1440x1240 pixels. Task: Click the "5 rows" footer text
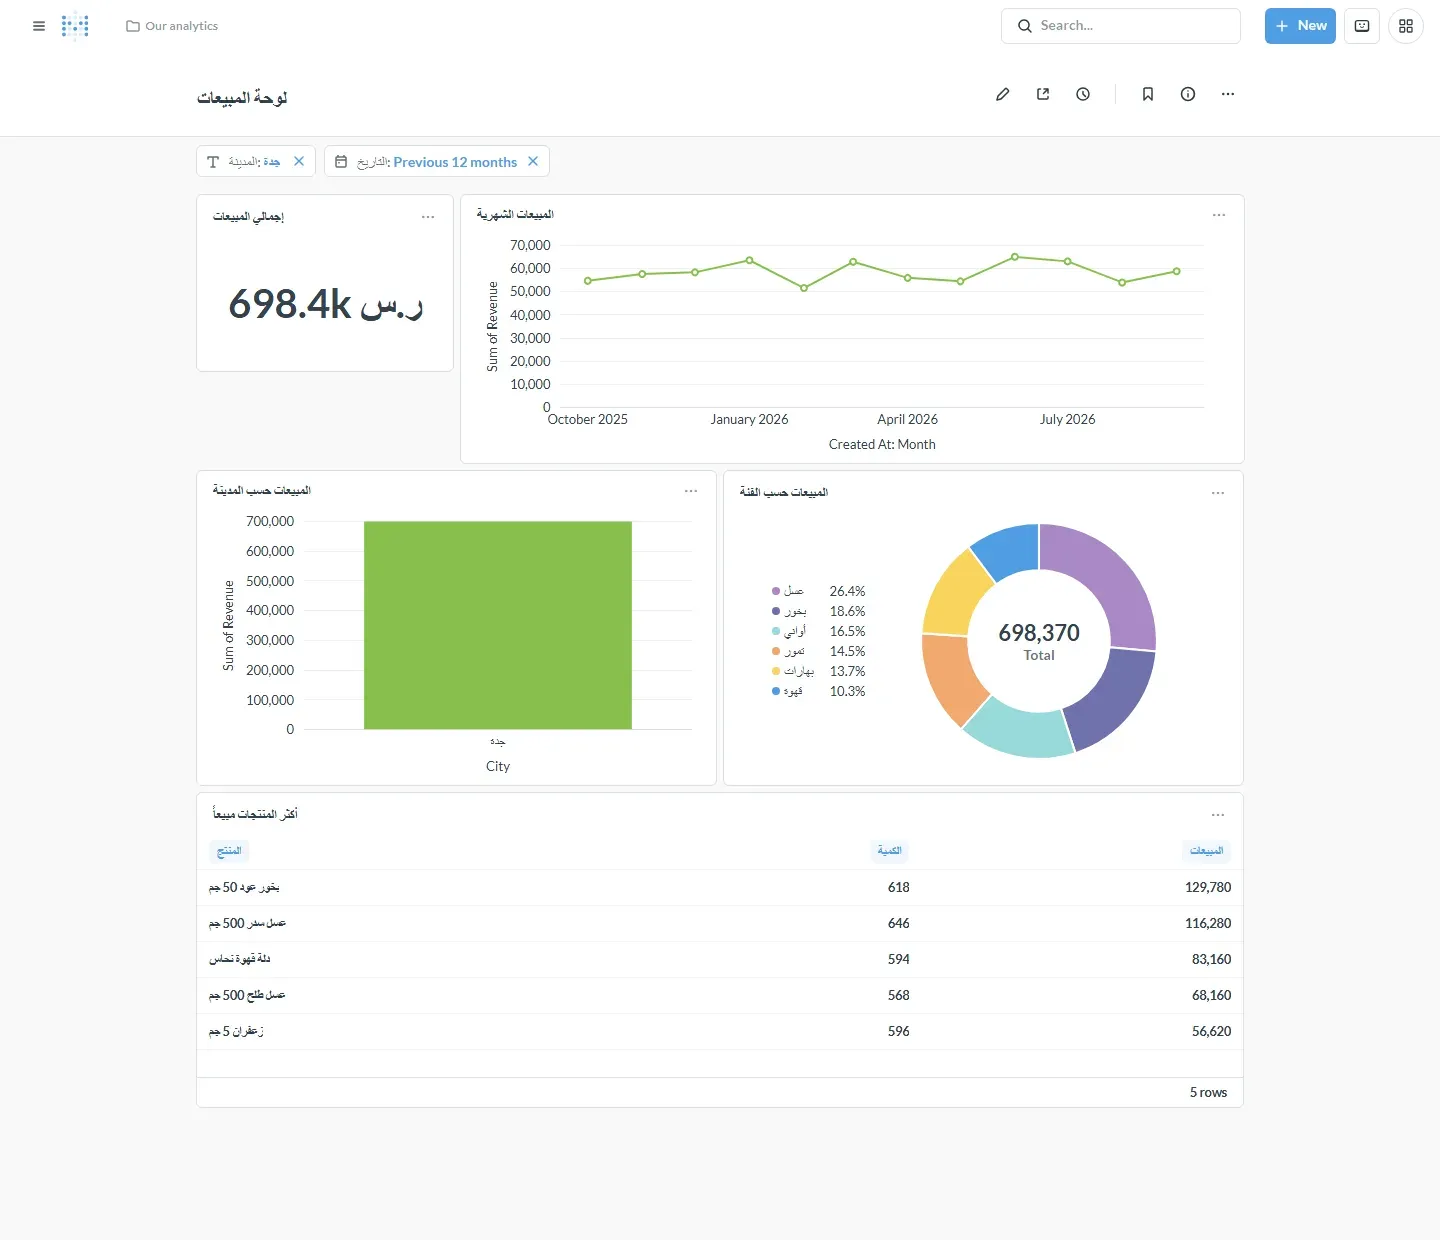point(1208,1092)
